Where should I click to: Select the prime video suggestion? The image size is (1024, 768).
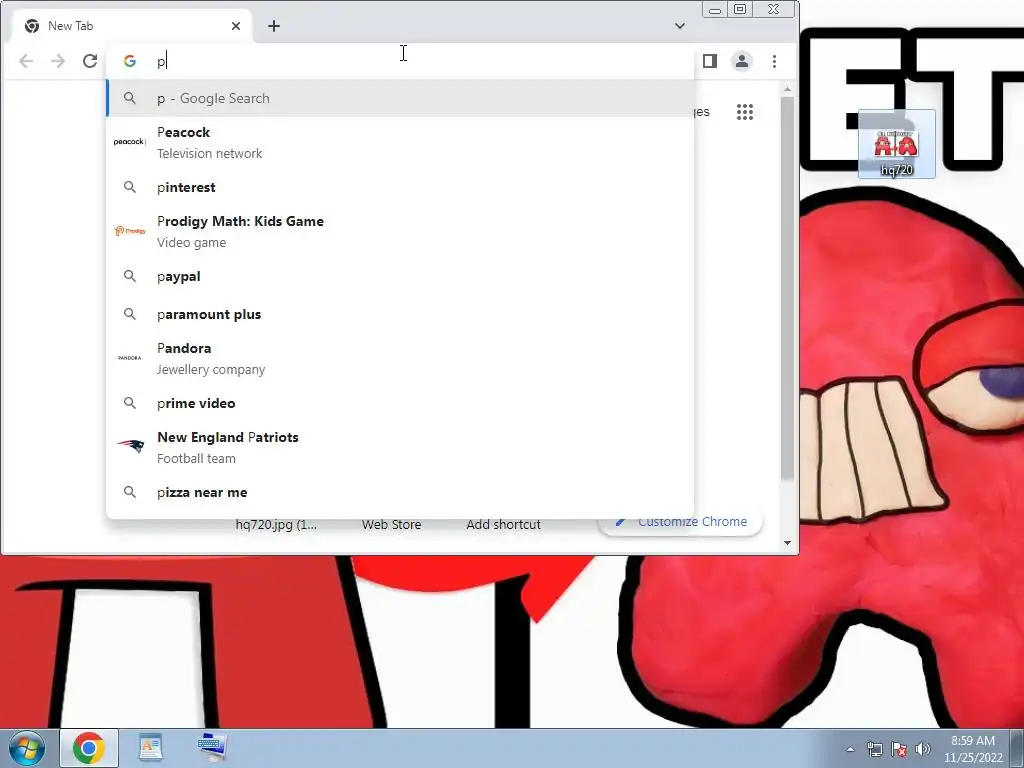(400, 403)
